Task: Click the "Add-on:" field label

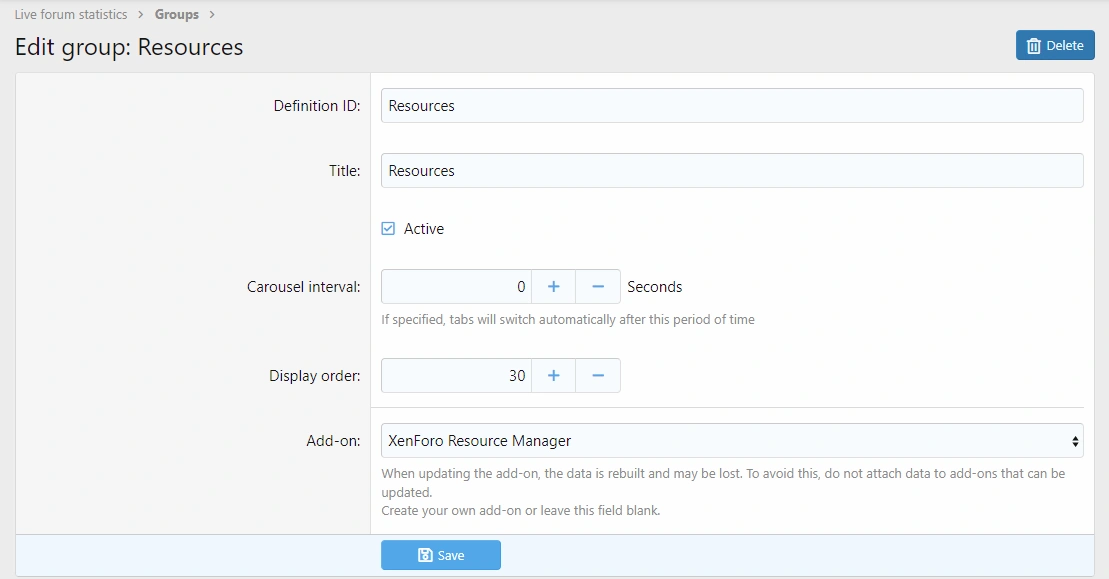Action: pos(333,441)
